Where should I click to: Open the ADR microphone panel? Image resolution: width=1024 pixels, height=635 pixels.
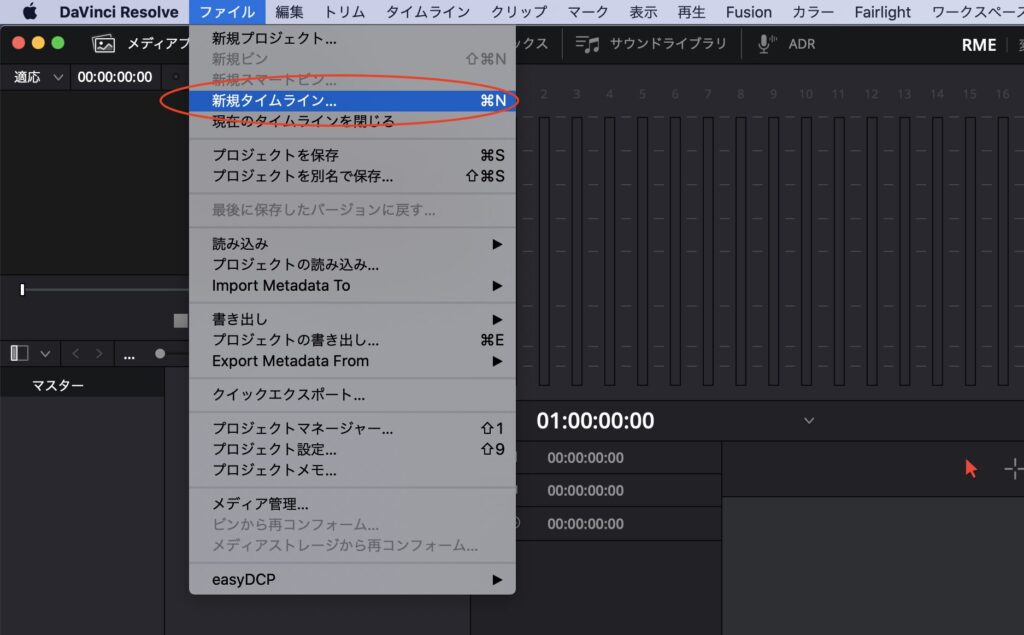(x=791, y=44)
